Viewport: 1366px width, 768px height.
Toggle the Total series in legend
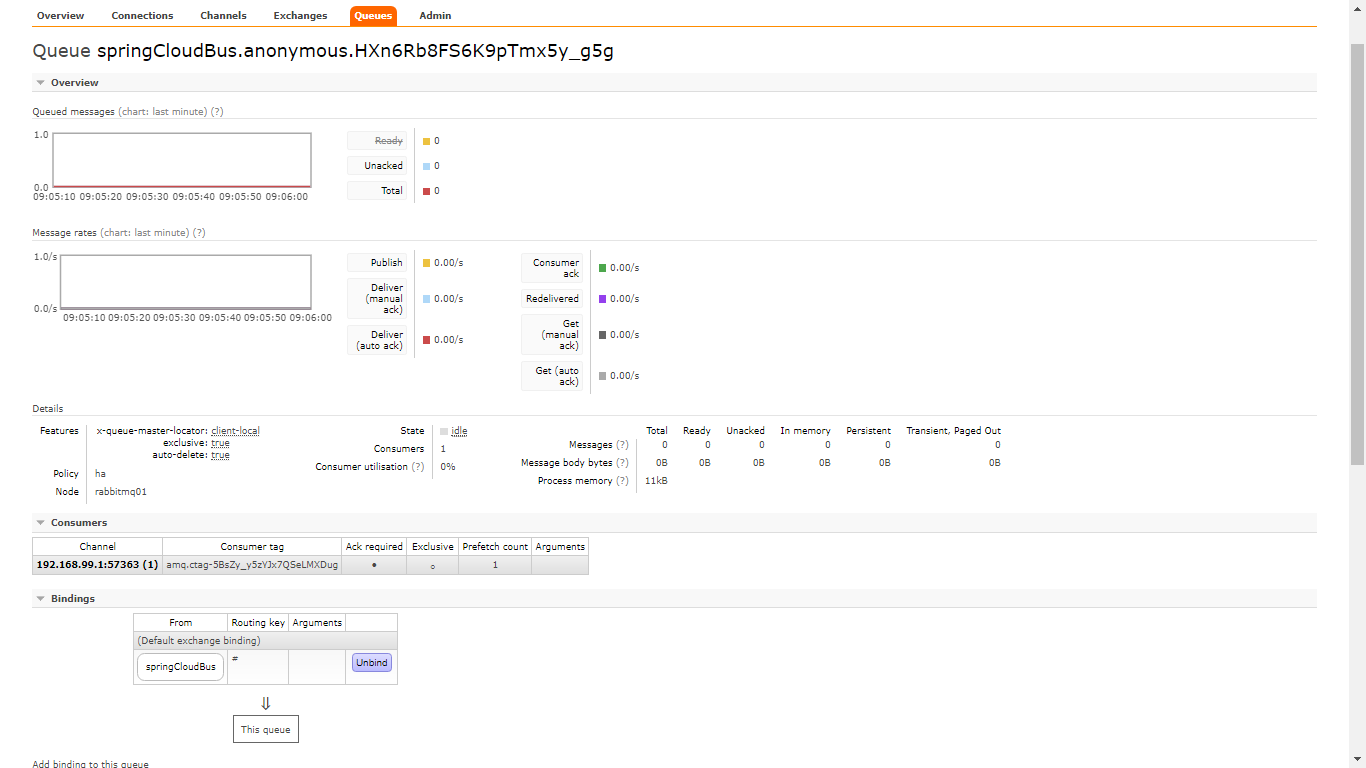(x=378, y=191)
